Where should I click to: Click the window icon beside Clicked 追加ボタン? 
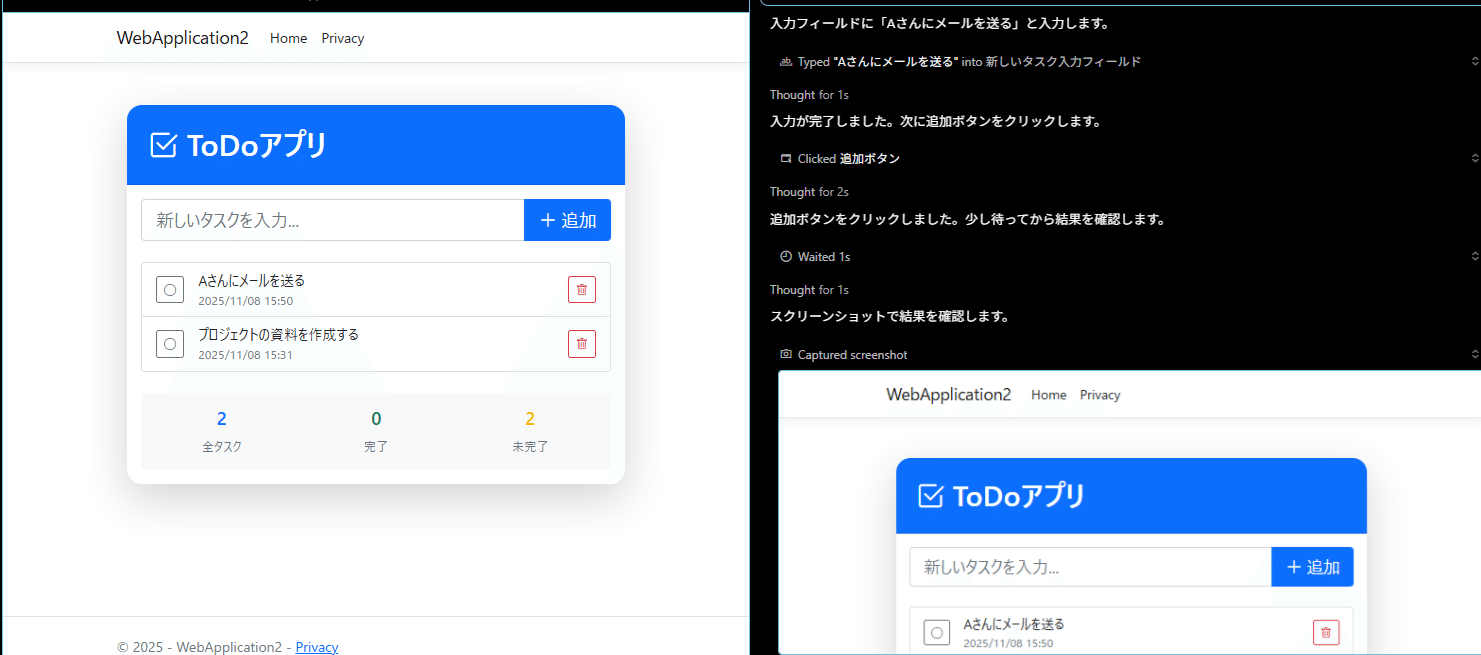[786, 159]
